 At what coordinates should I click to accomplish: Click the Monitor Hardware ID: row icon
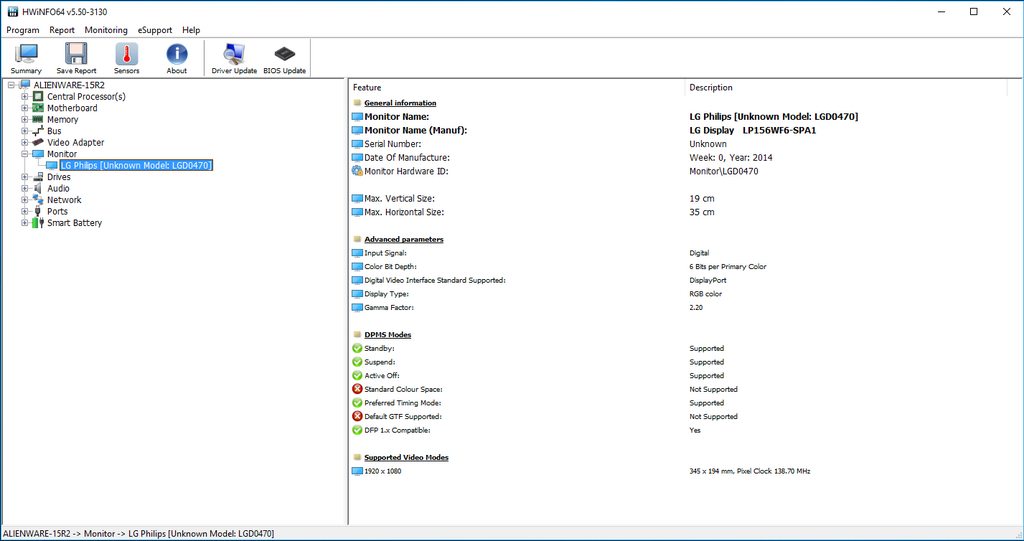coord(357,171)
